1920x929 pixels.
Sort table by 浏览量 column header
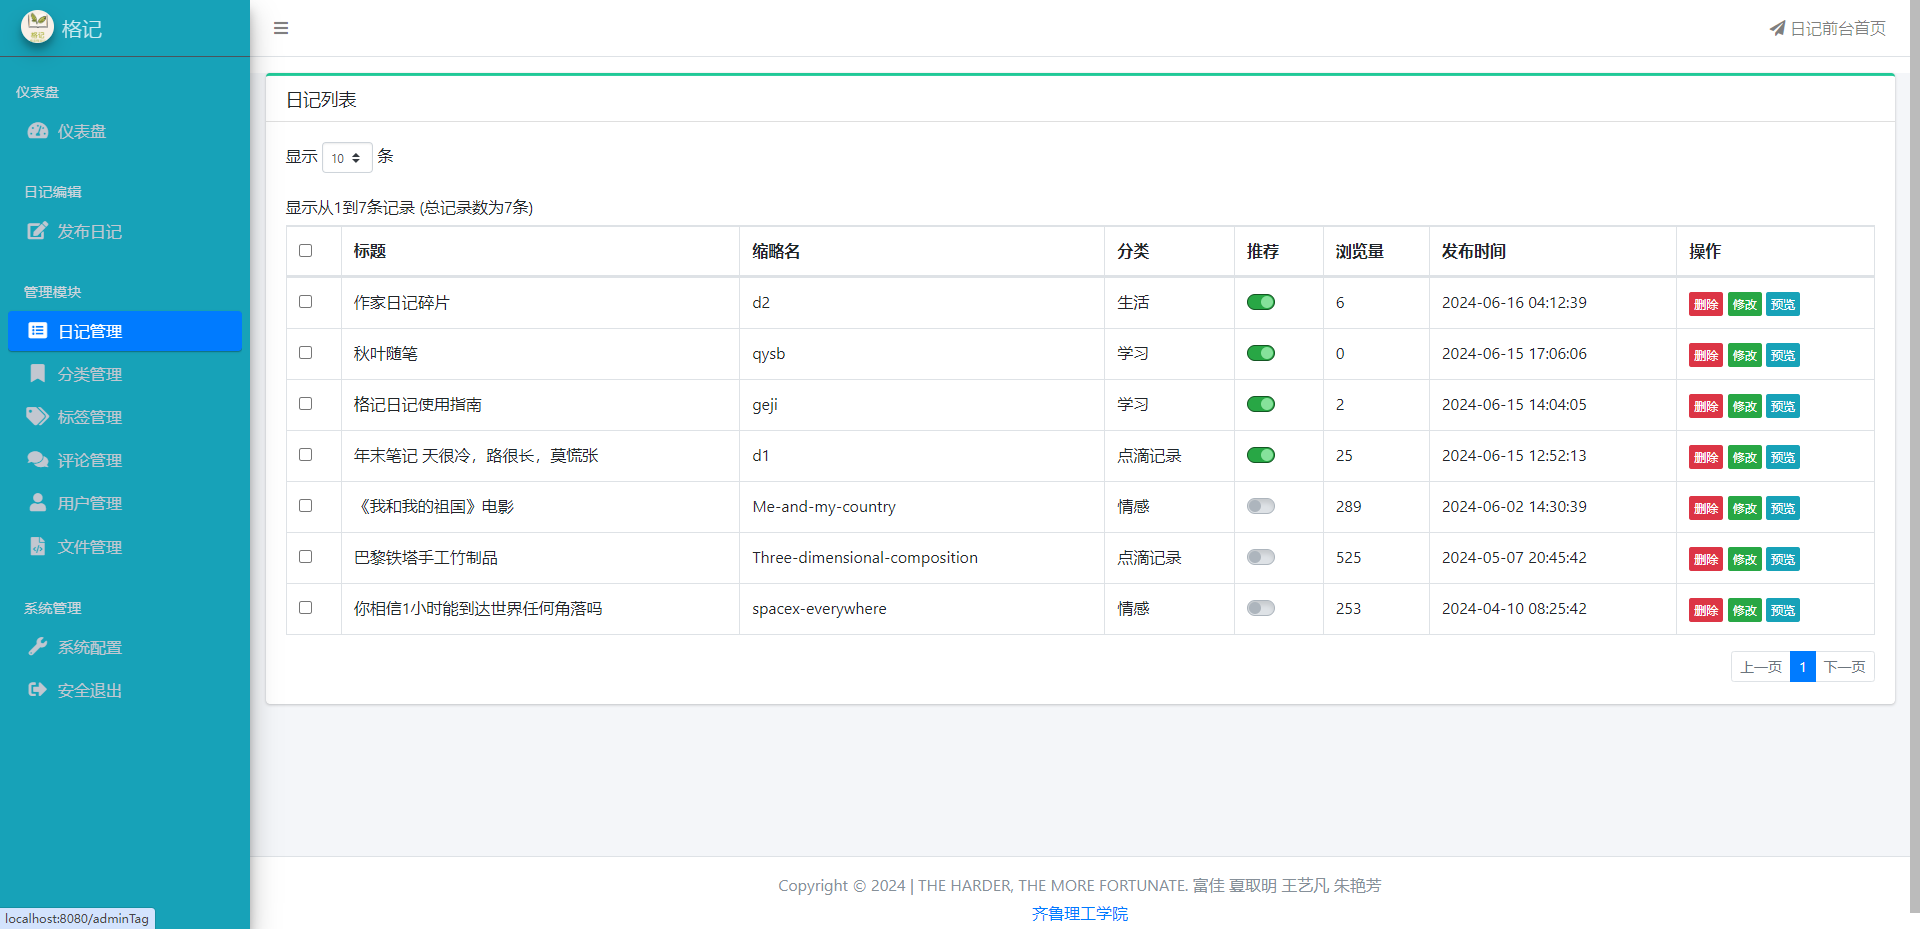coord(1359,251)
